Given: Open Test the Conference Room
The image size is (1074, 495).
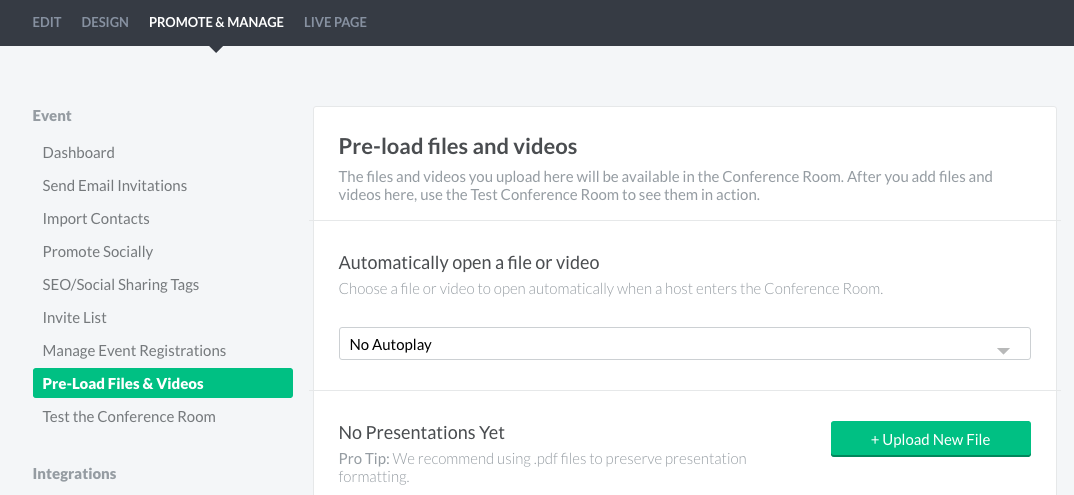Looking at the screenshot, I should coord(129,416).
